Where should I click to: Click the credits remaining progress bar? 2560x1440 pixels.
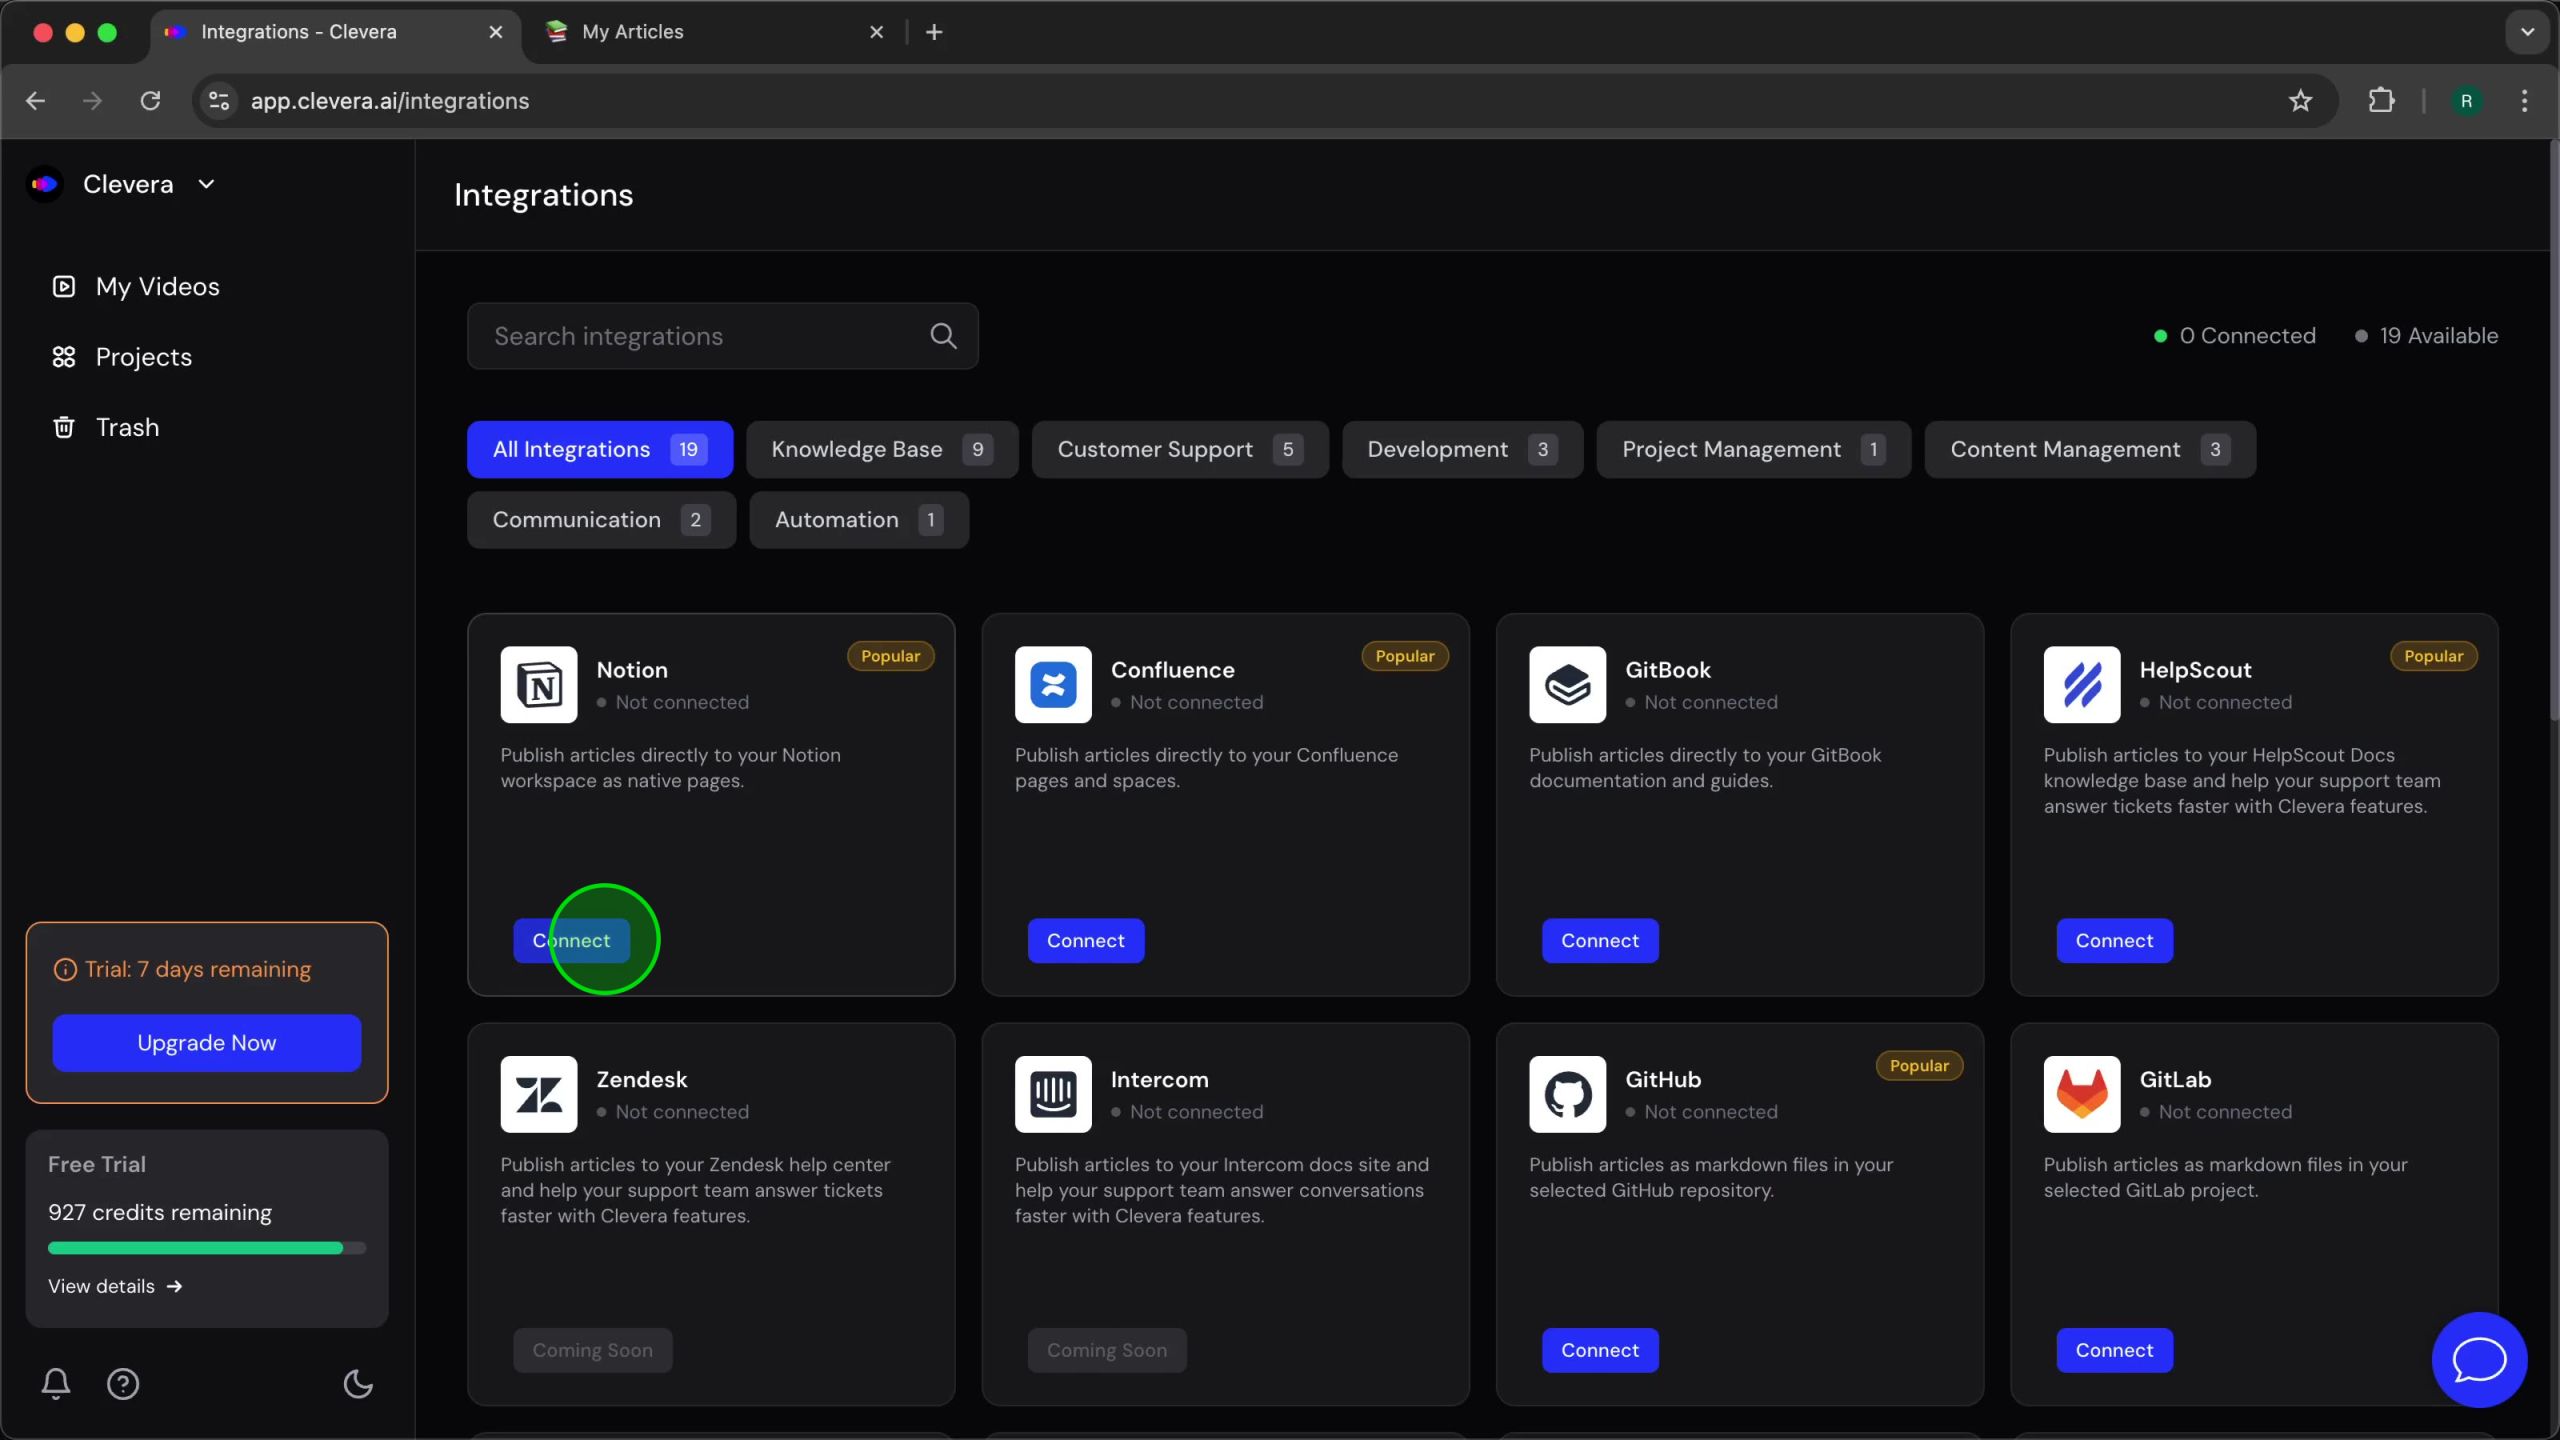click(207, 1248)
